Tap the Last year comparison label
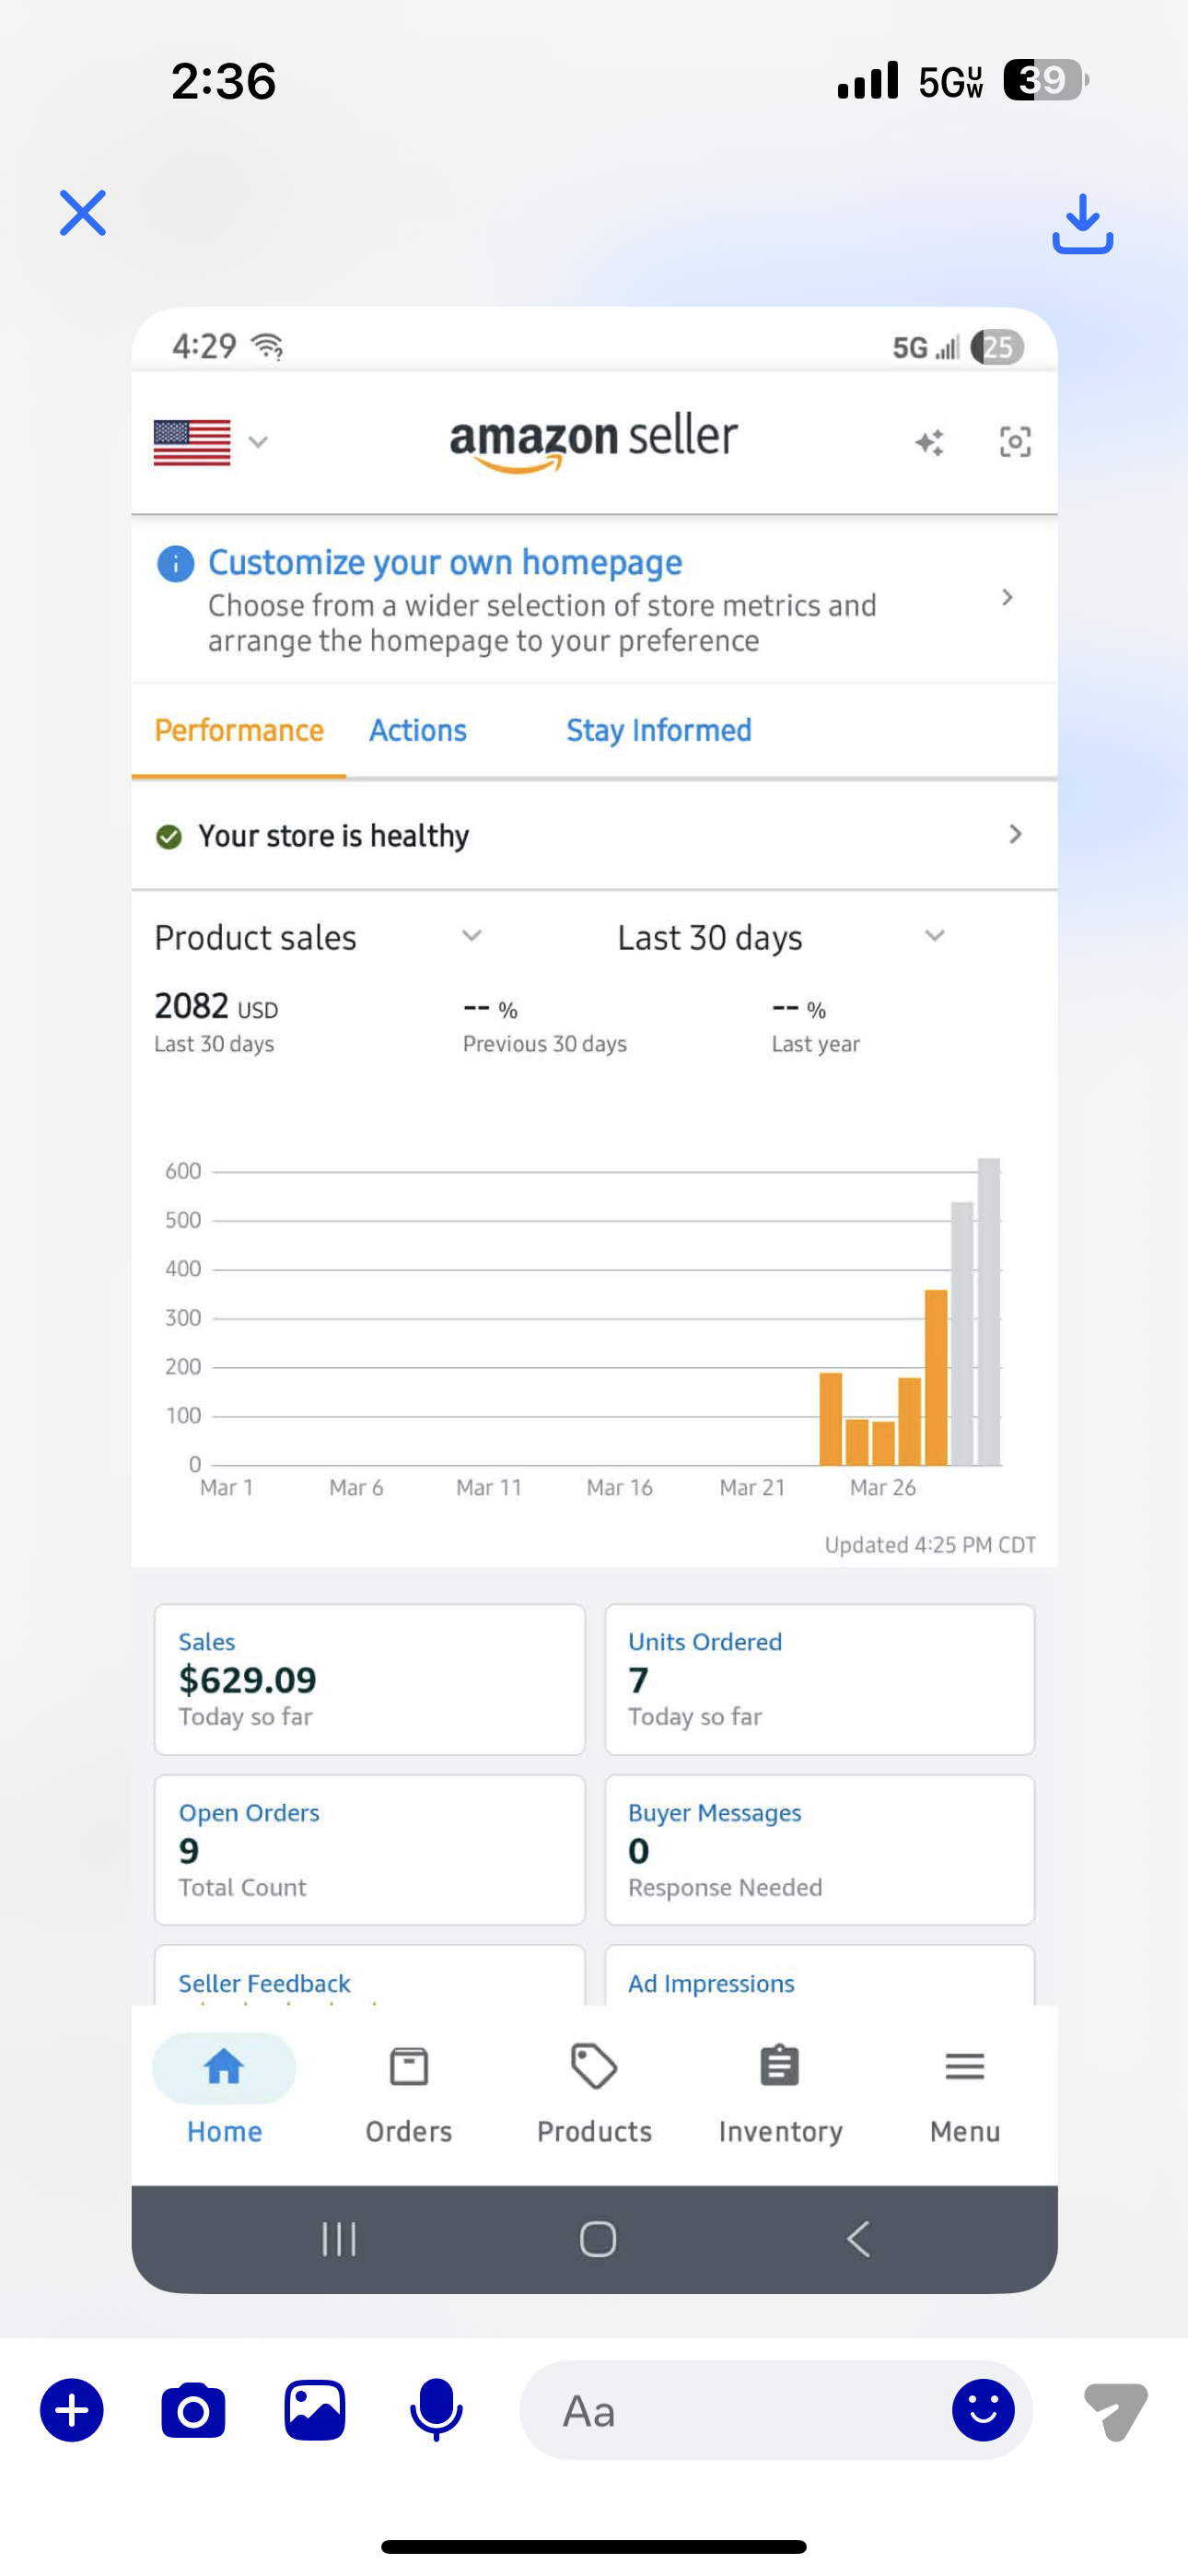This screenshot has height=2576, width=1188. [815, 1044]
